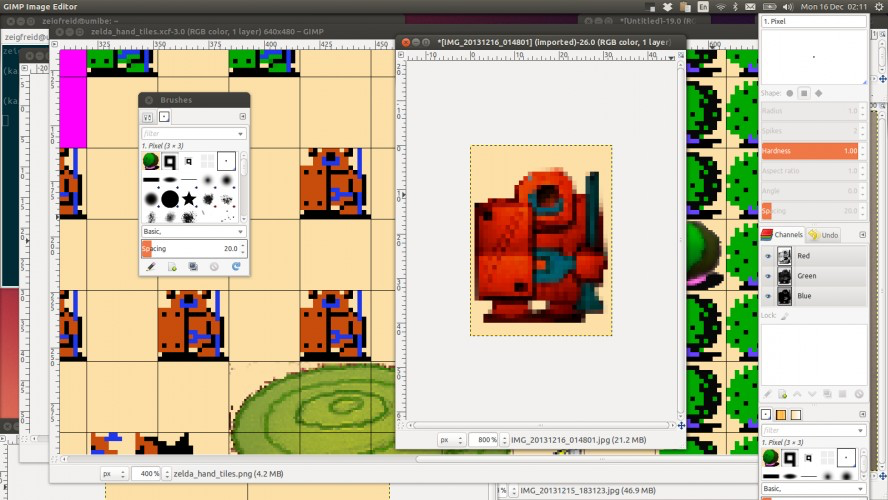888x500 pixels.
Task: Click the Spacing stepper arrows in Brushes dialog
Action: (243, 249)
